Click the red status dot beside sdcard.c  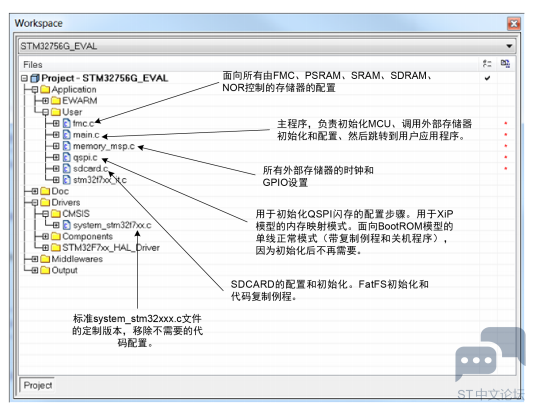pos(506,168)
